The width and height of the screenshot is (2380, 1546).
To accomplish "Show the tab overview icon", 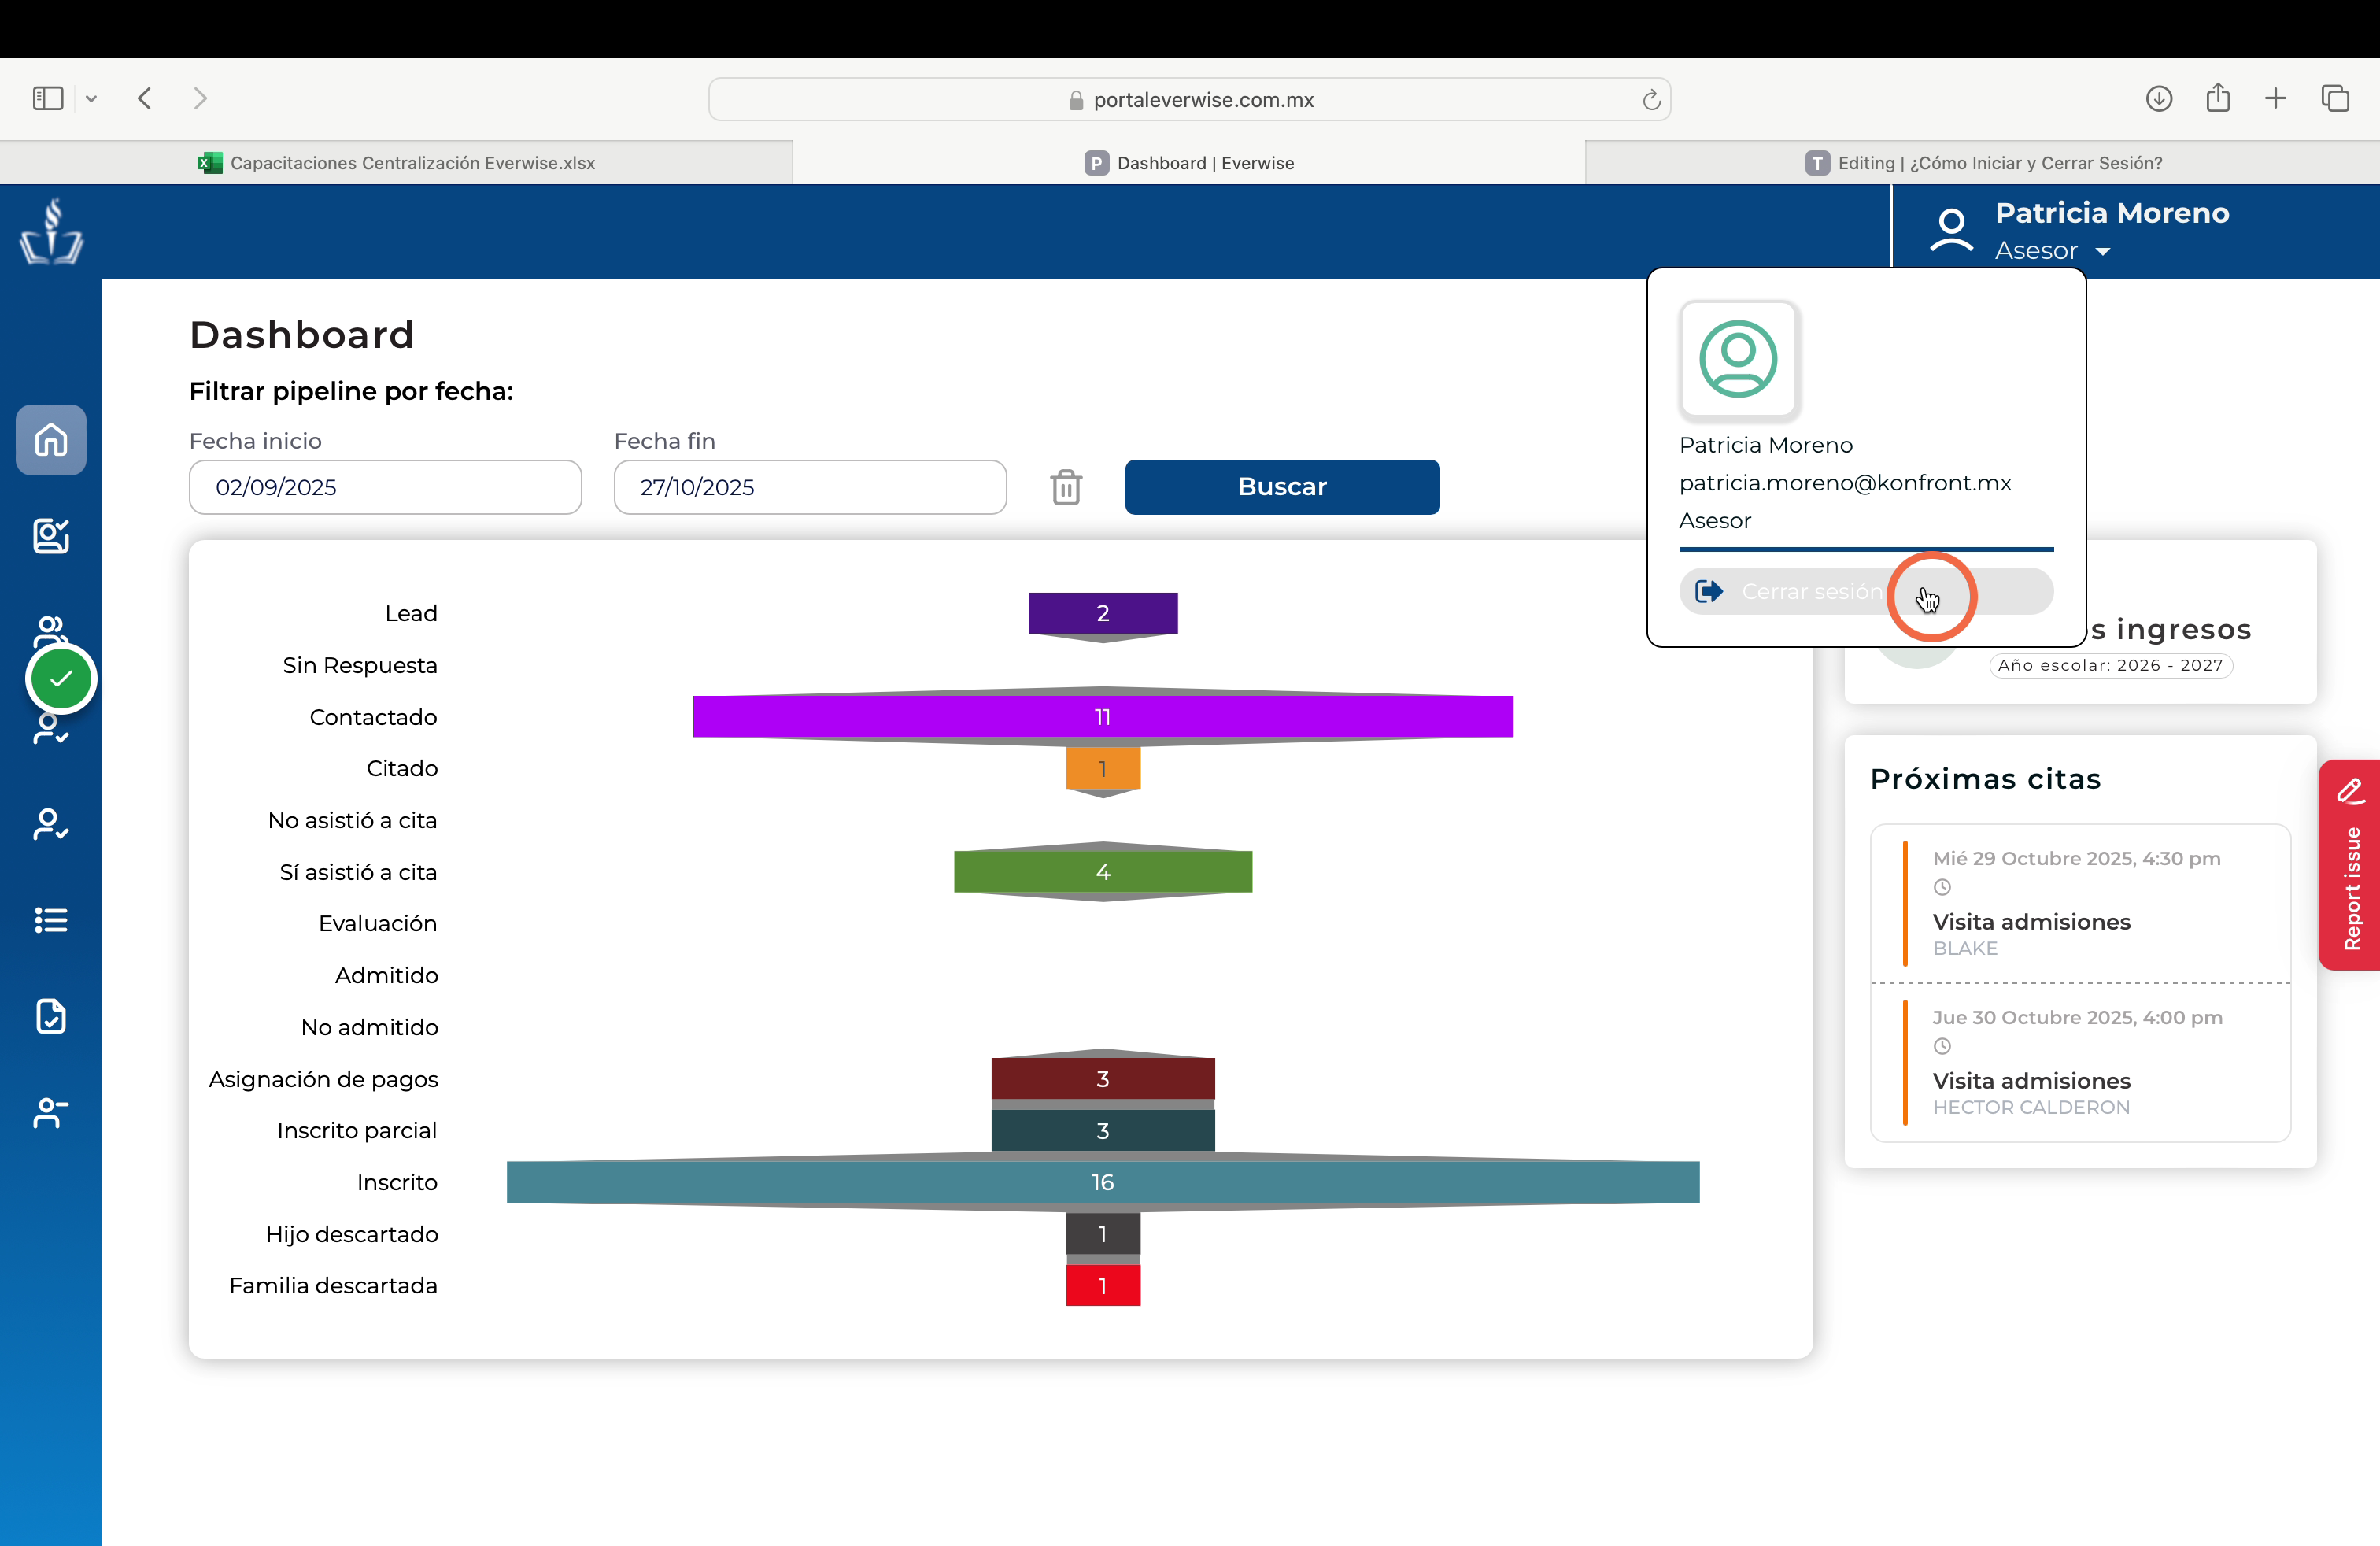I will click(2335, 98).
